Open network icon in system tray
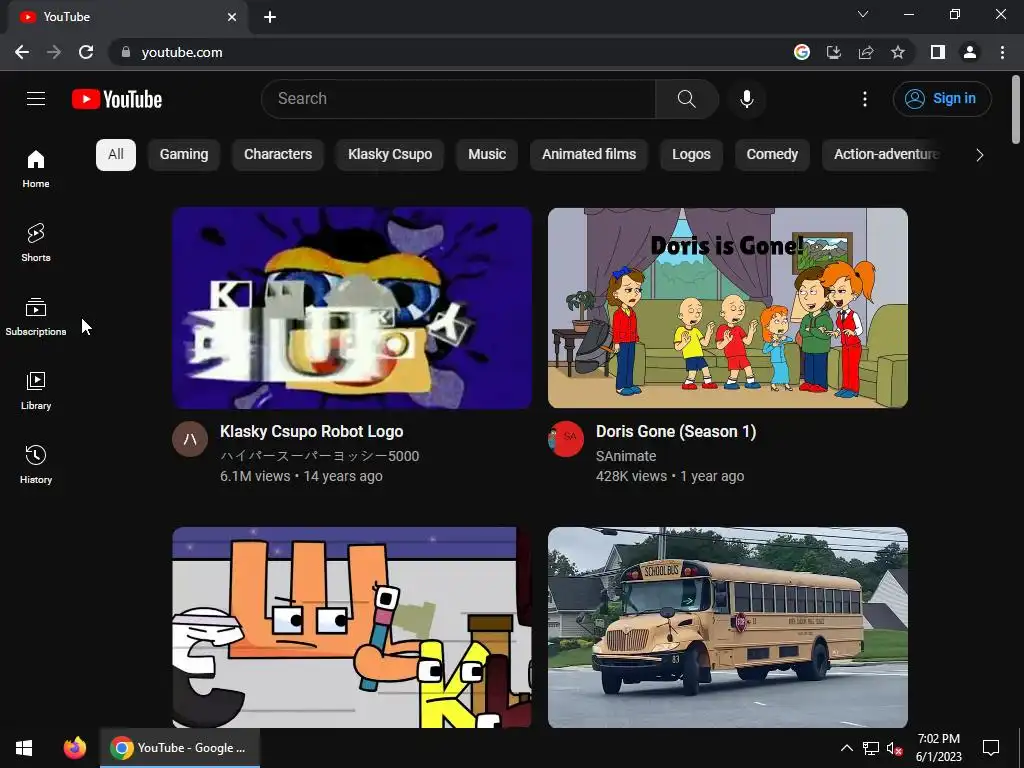 point(871,748)
